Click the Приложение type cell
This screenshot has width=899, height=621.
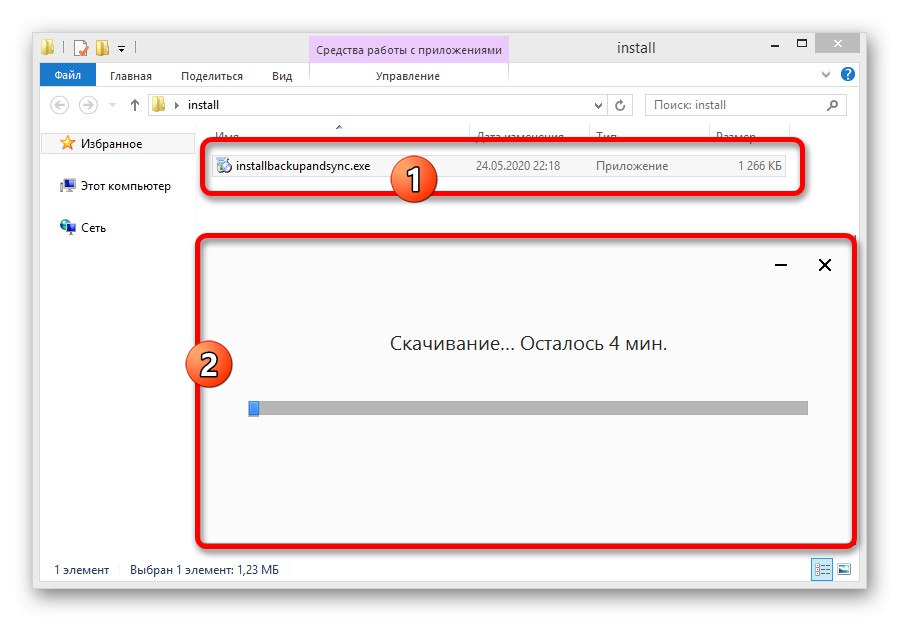(x=632, y=166)
